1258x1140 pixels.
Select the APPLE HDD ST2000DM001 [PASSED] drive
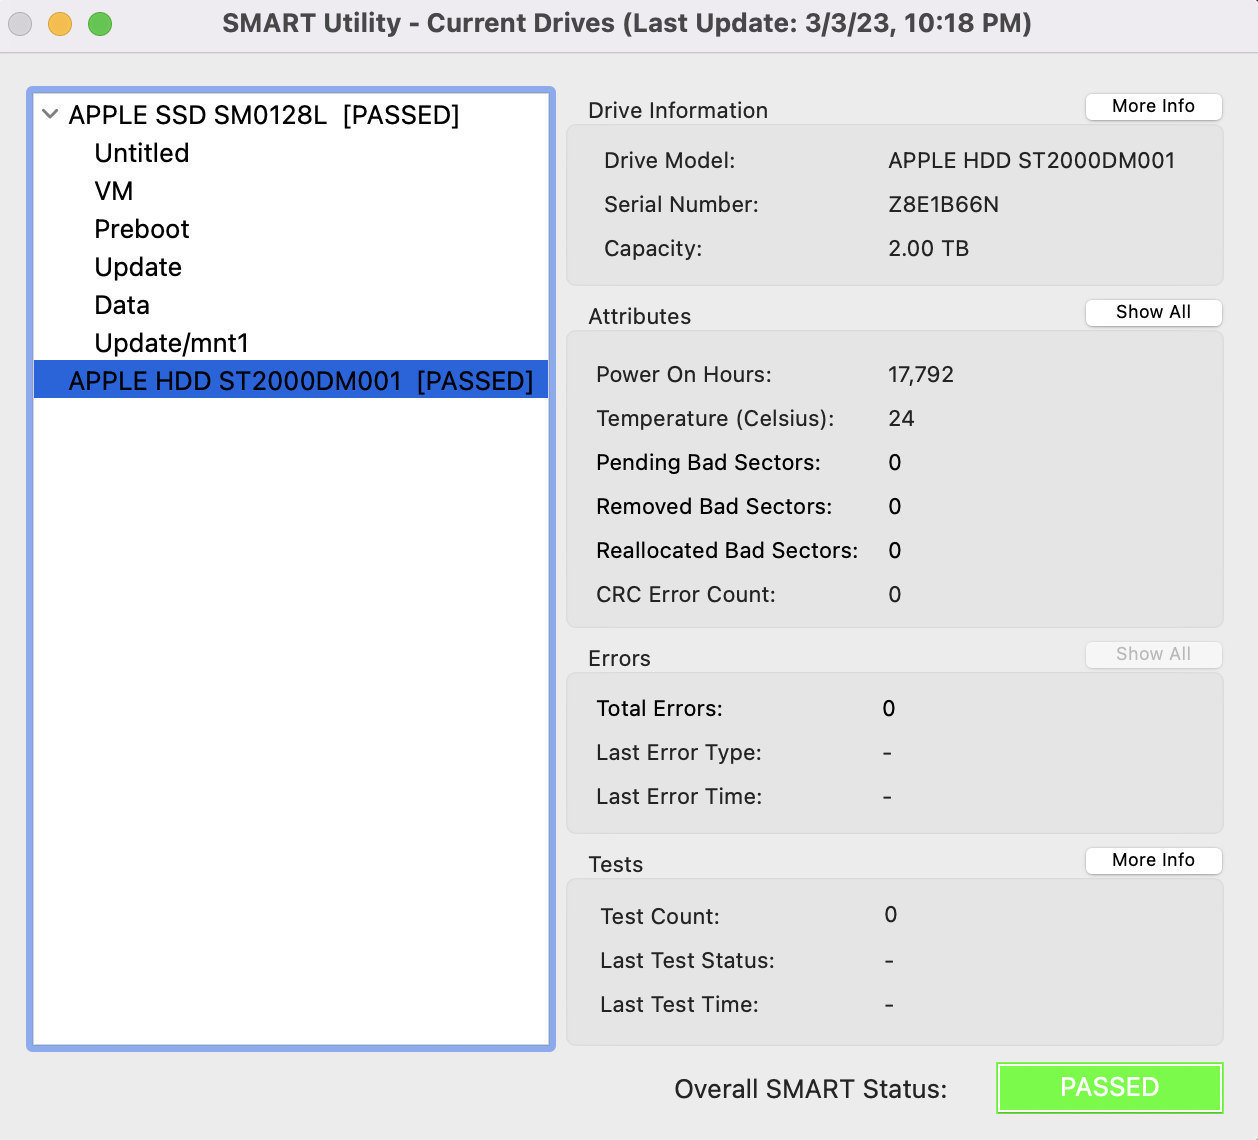pyautogui.click(x=291, y=380)
